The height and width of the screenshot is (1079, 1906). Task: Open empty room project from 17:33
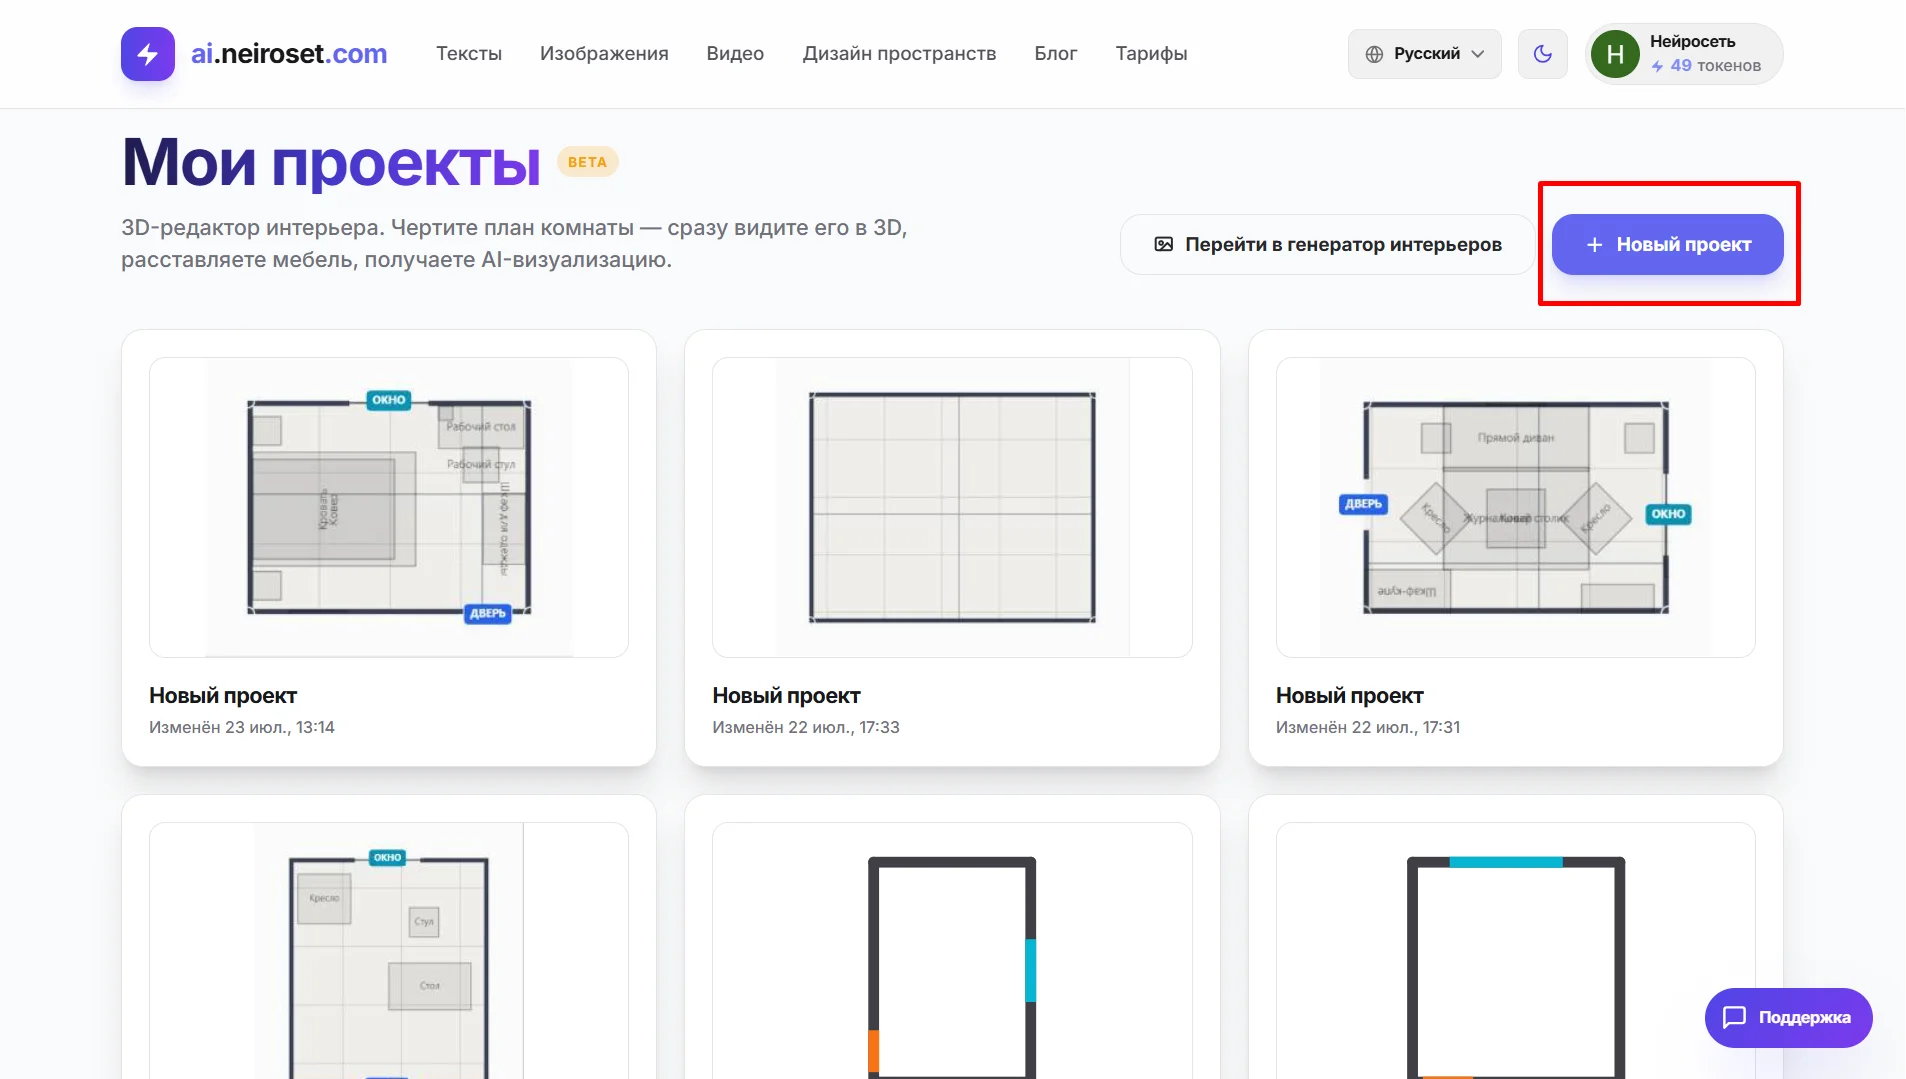point(952,548)
